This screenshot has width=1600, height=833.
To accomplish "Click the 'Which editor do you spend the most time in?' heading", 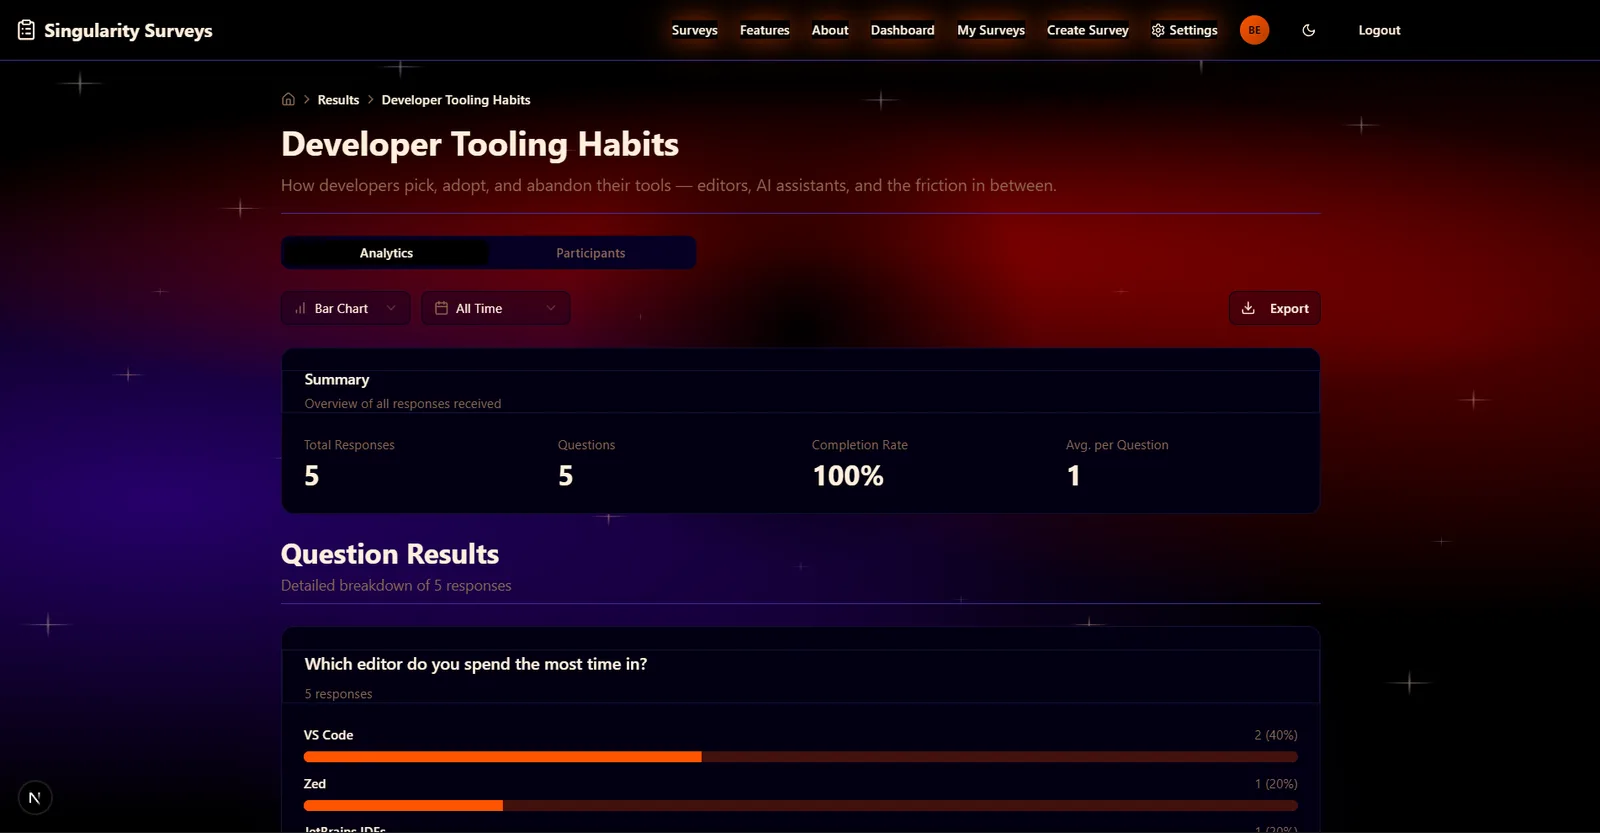I will (x=476, y=664).
